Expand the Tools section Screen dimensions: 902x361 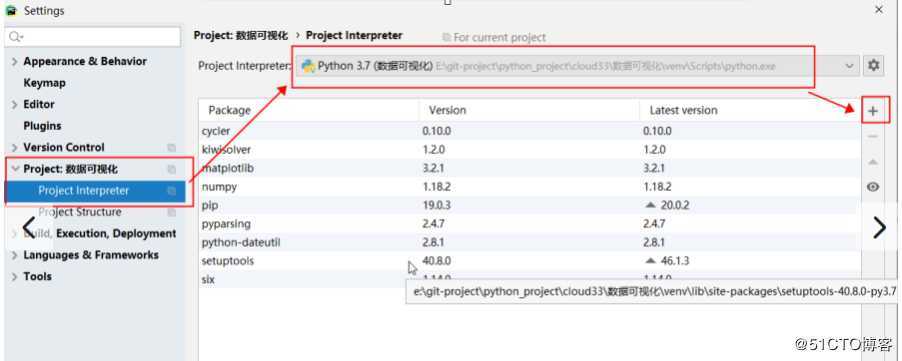pyautogui.click(x=14, y=276)
